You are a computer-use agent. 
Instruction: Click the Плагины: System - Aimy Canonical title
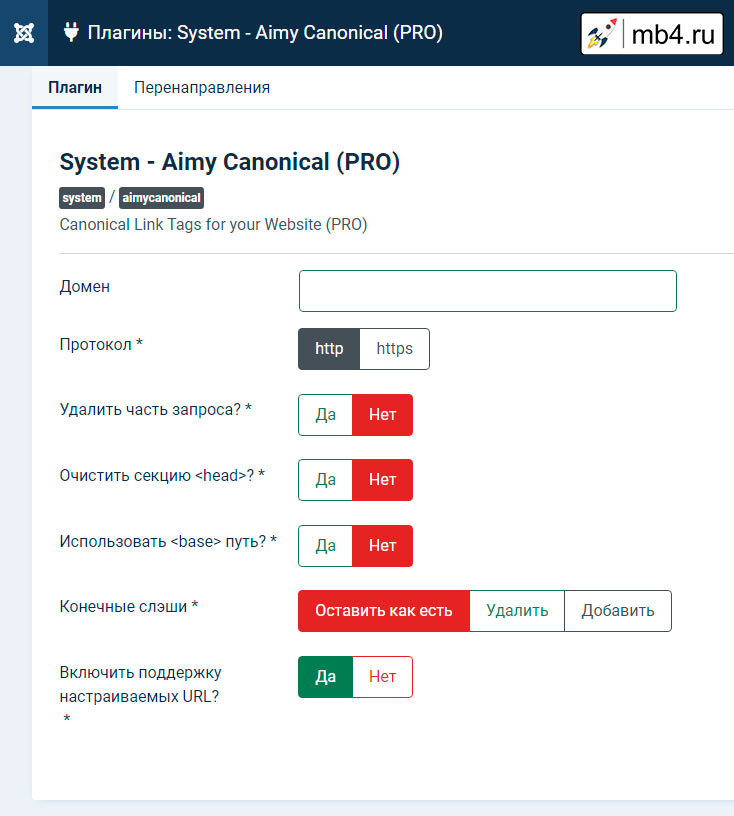tap(265, 33)
